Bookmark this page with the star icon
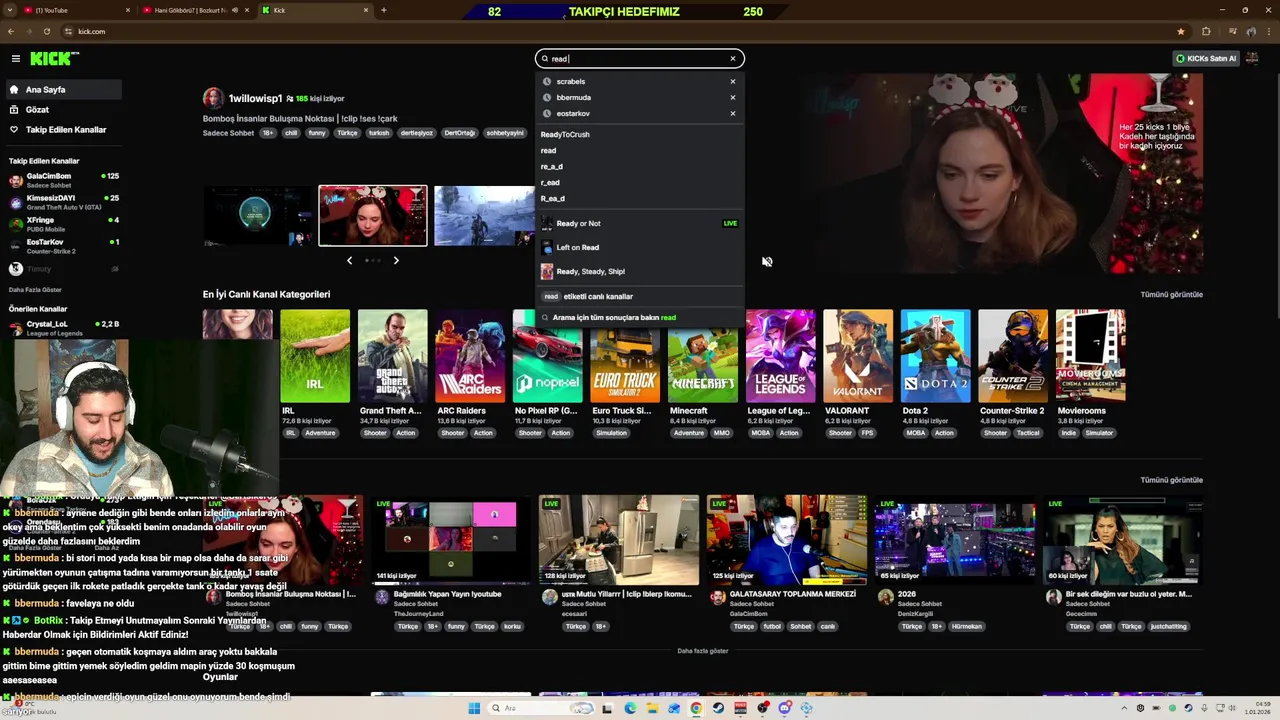1280x720 pixels. pyautogui.click(x=1181, y=31)
